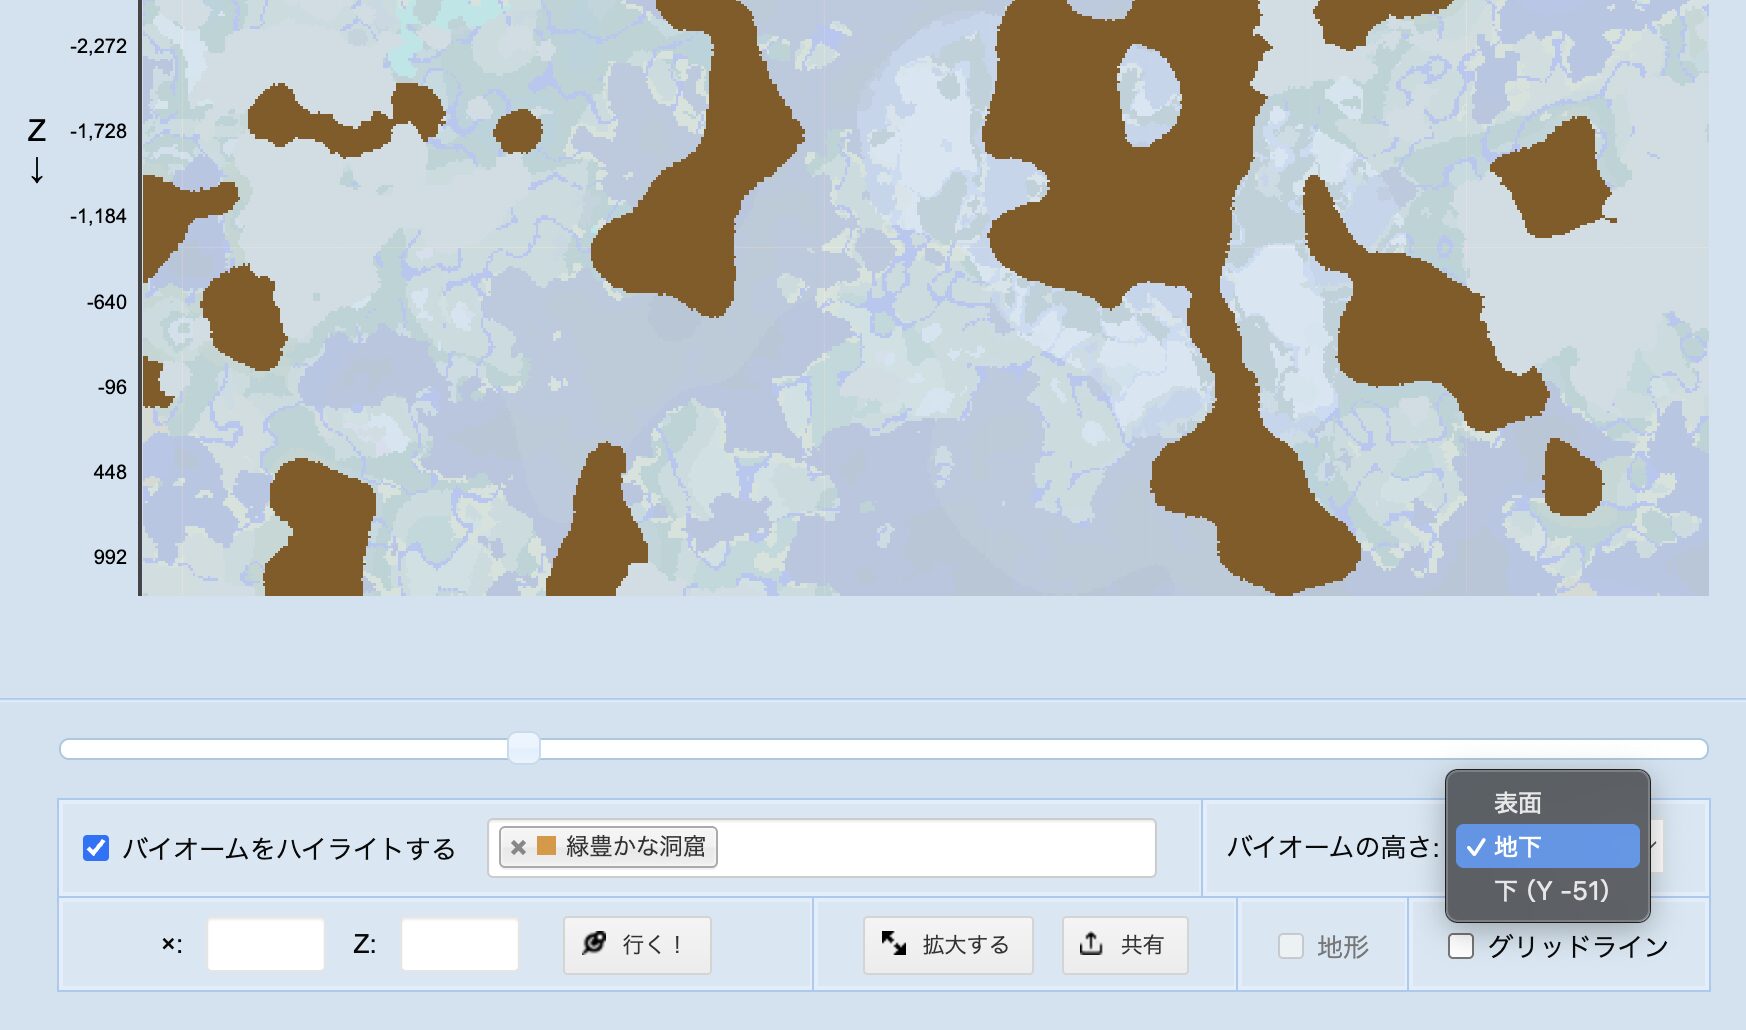Click the -96 label on Z axis

pos(112,387)
